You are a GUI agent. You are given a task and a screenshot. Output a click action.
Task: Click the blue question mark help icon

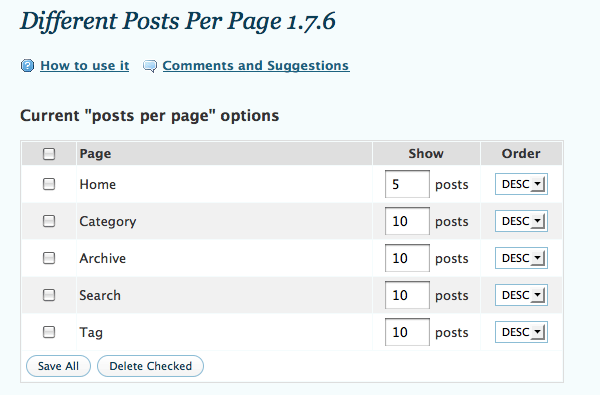click(27, 66)
